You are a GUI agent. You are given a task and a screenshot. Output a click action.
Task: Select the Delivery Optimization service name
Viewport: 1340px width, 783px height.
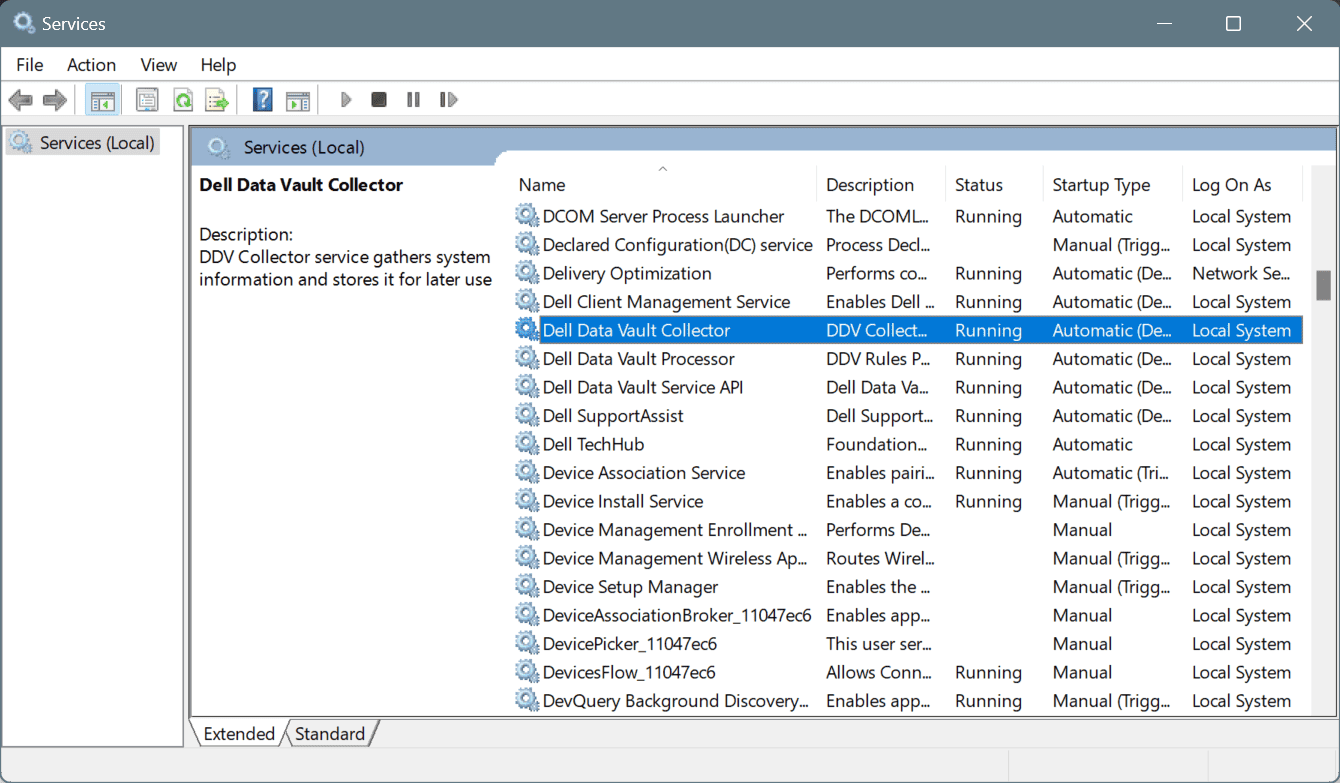click(x=627, y=273)
